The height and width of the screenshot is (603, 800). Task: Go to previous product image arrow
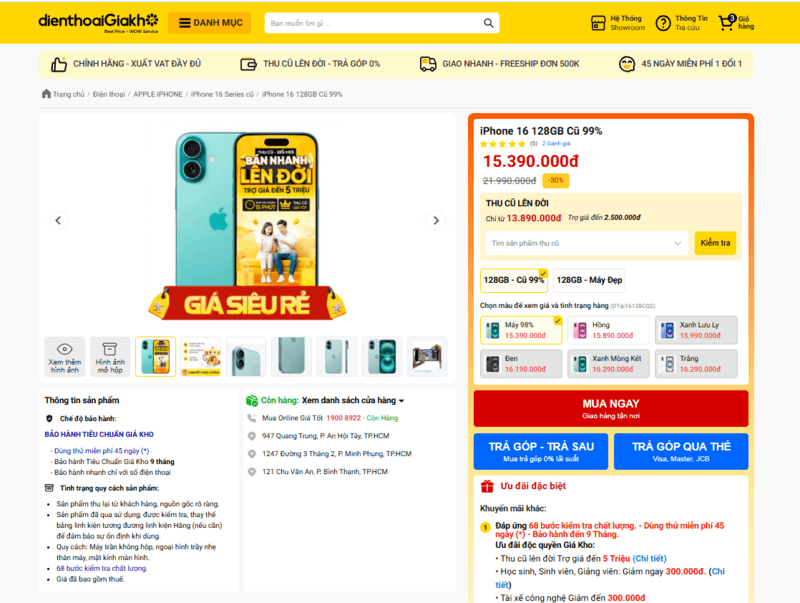[x=58, y=220]
